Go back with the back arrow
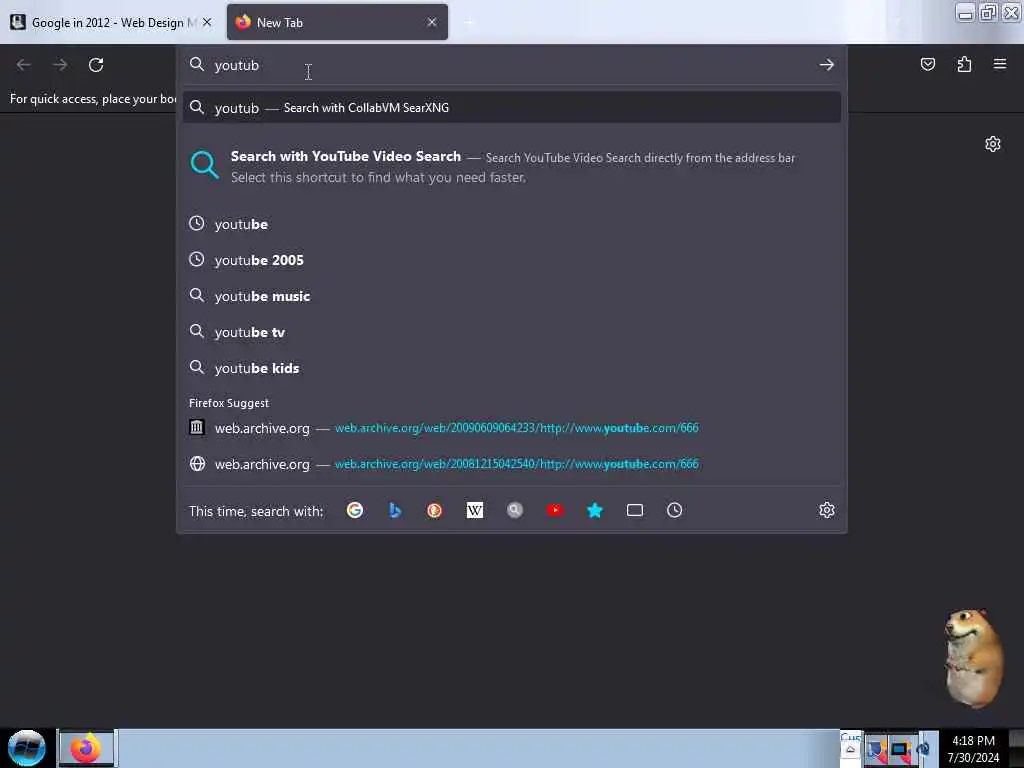This screenshot has width=1024, height=768. tap(24, 65)
